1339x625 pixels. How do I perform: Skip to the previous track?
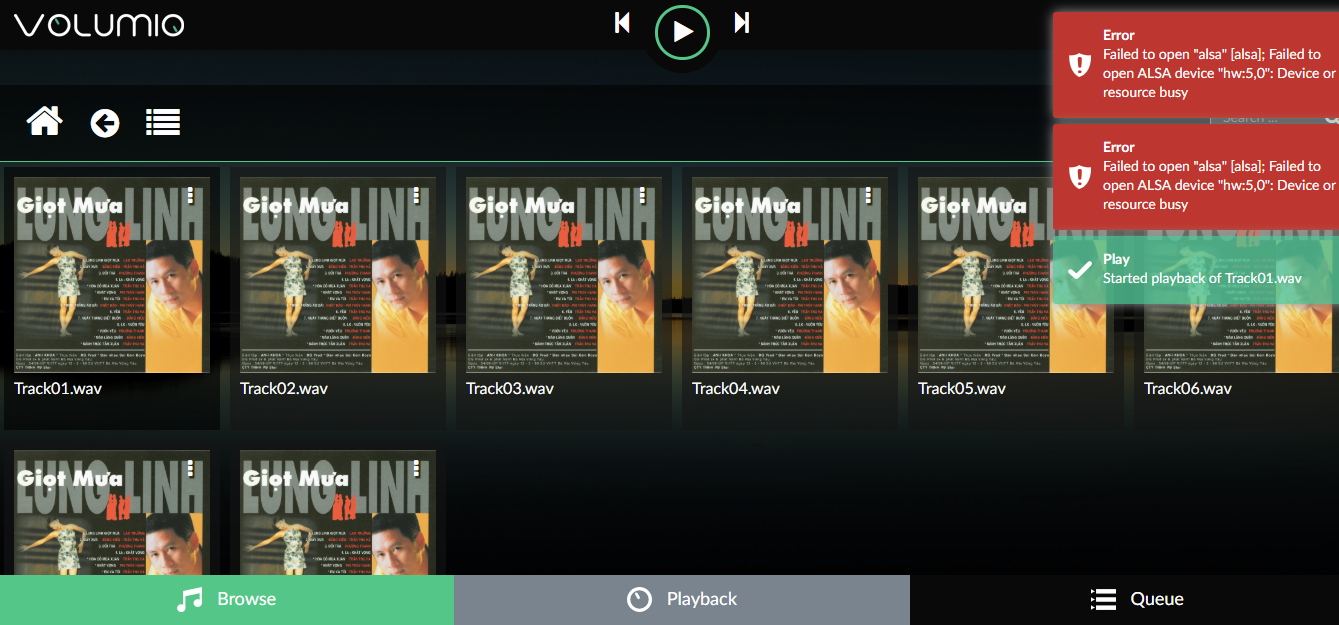tap(622, 22)
